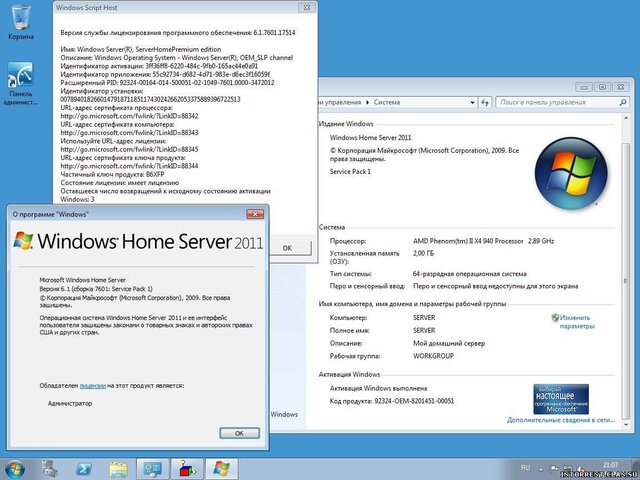Image resolution: width=640 pixels, height=480 pixels.
Task: Click the System window vertical scrollbar thumb
Action: (627, 281)
